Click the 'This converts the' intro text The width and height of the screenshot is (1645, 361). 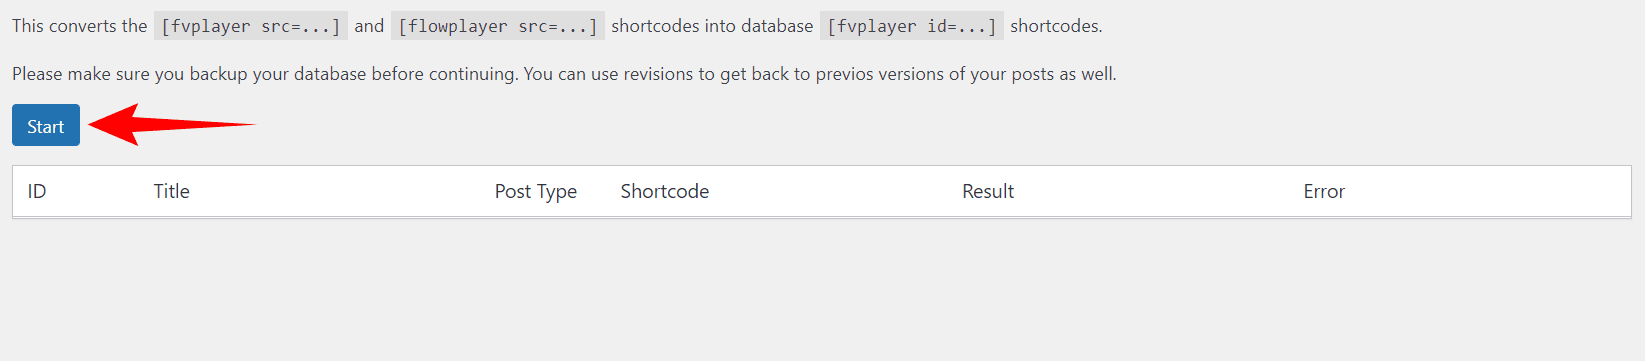click(80, 26)
